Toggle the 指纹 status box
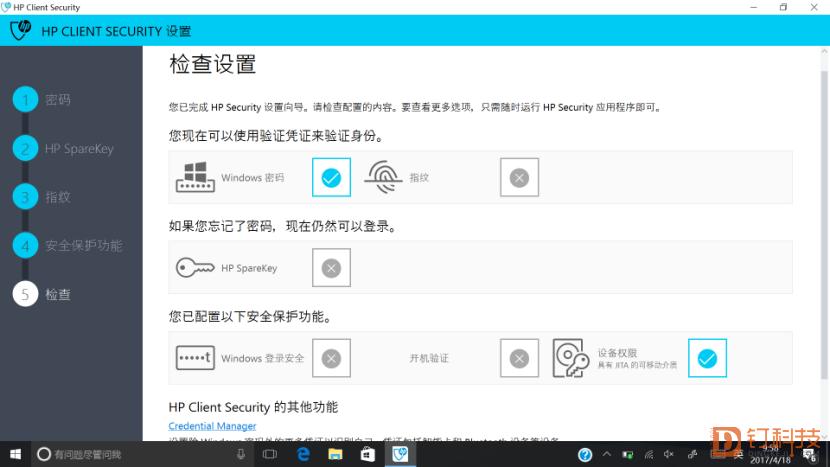 tap(519, 177)
